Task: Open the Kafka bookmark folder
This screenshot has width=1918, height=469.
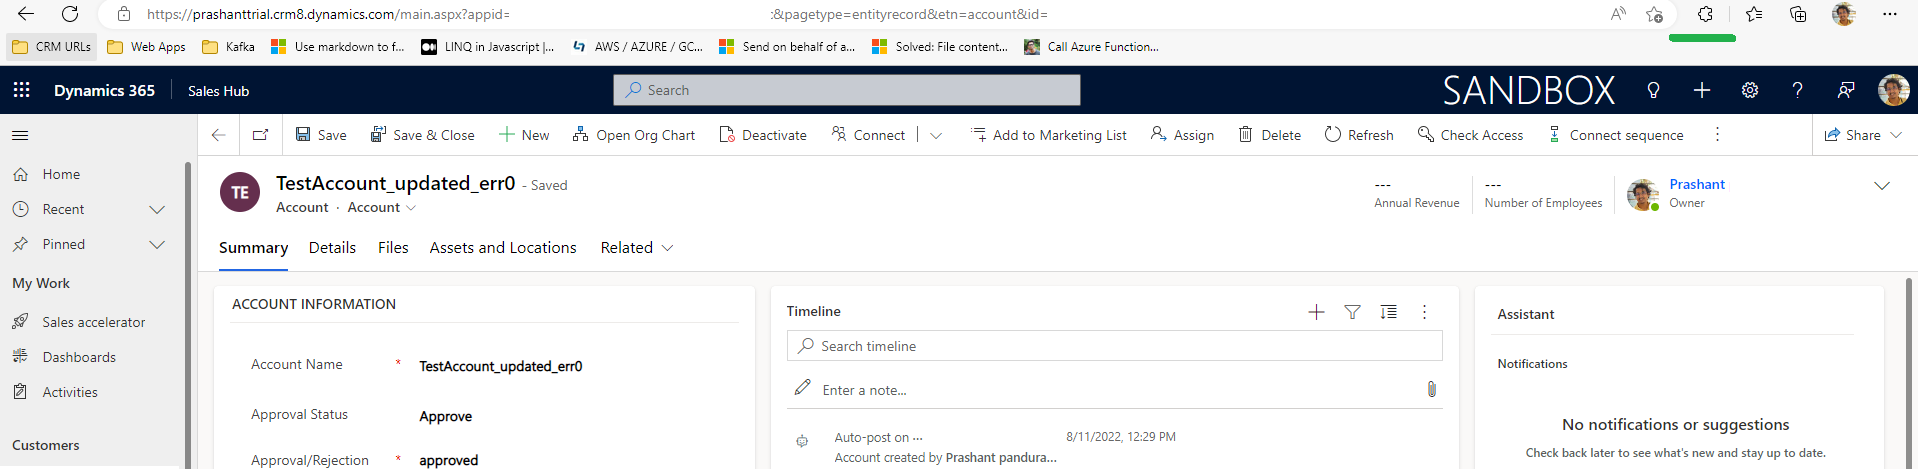Action: (x=229, y=46)
